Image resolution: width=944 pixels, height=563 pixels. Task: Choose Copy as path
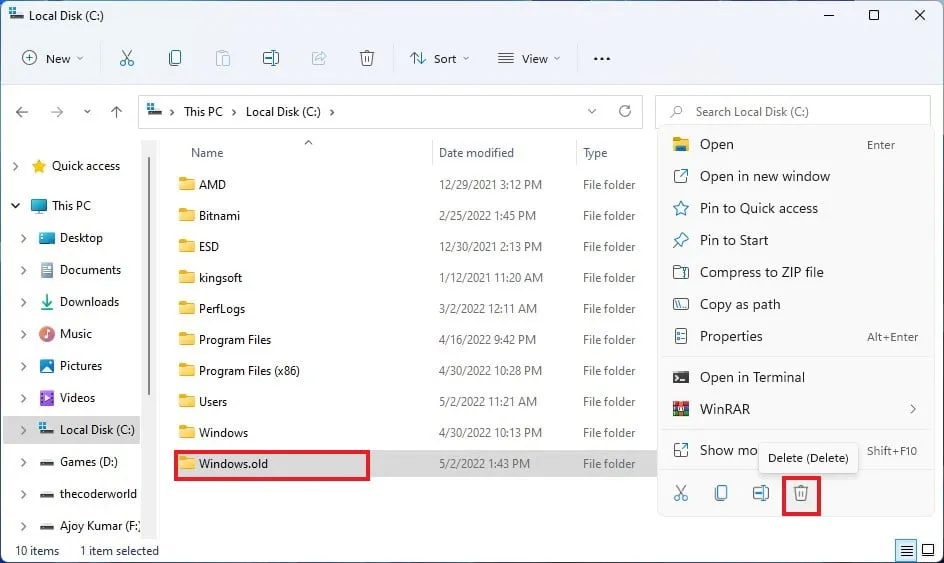click(796, 304)
